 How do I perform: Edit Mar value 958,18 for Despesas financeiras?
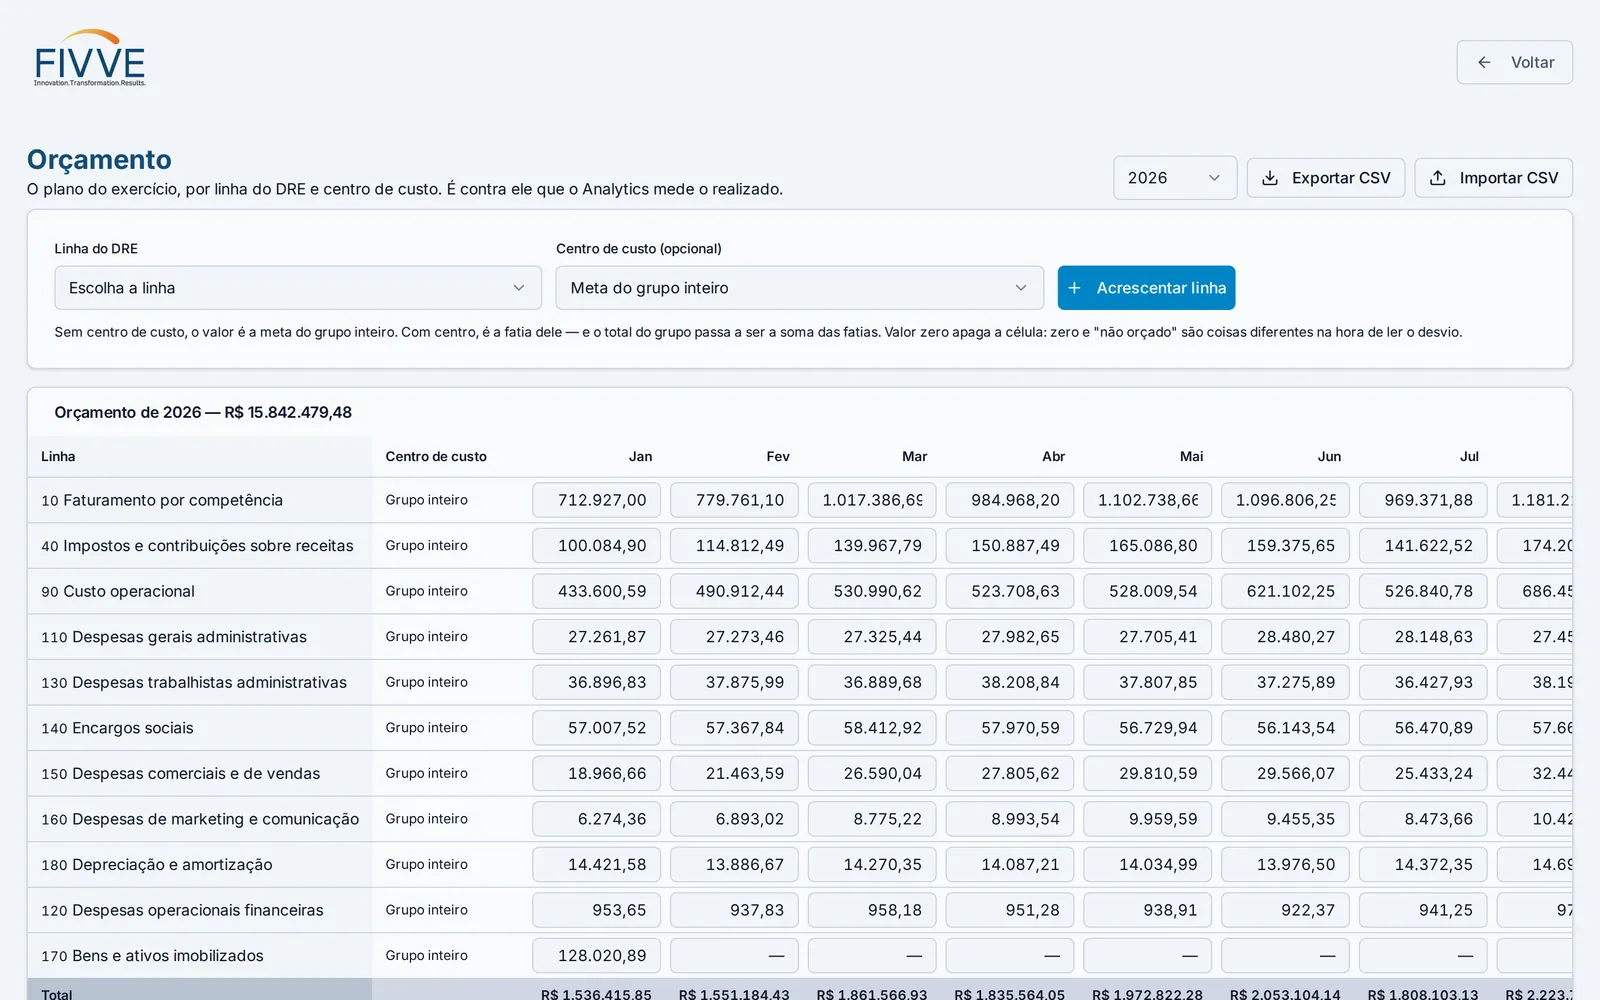point(872,910)
